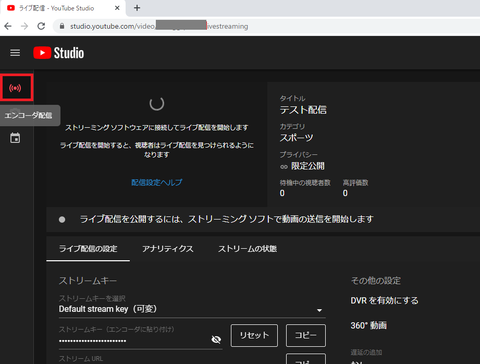Open a new browser tab with plus
This screenshot has width=480, height=364.
pyautogui.click(x=137, y=8)
